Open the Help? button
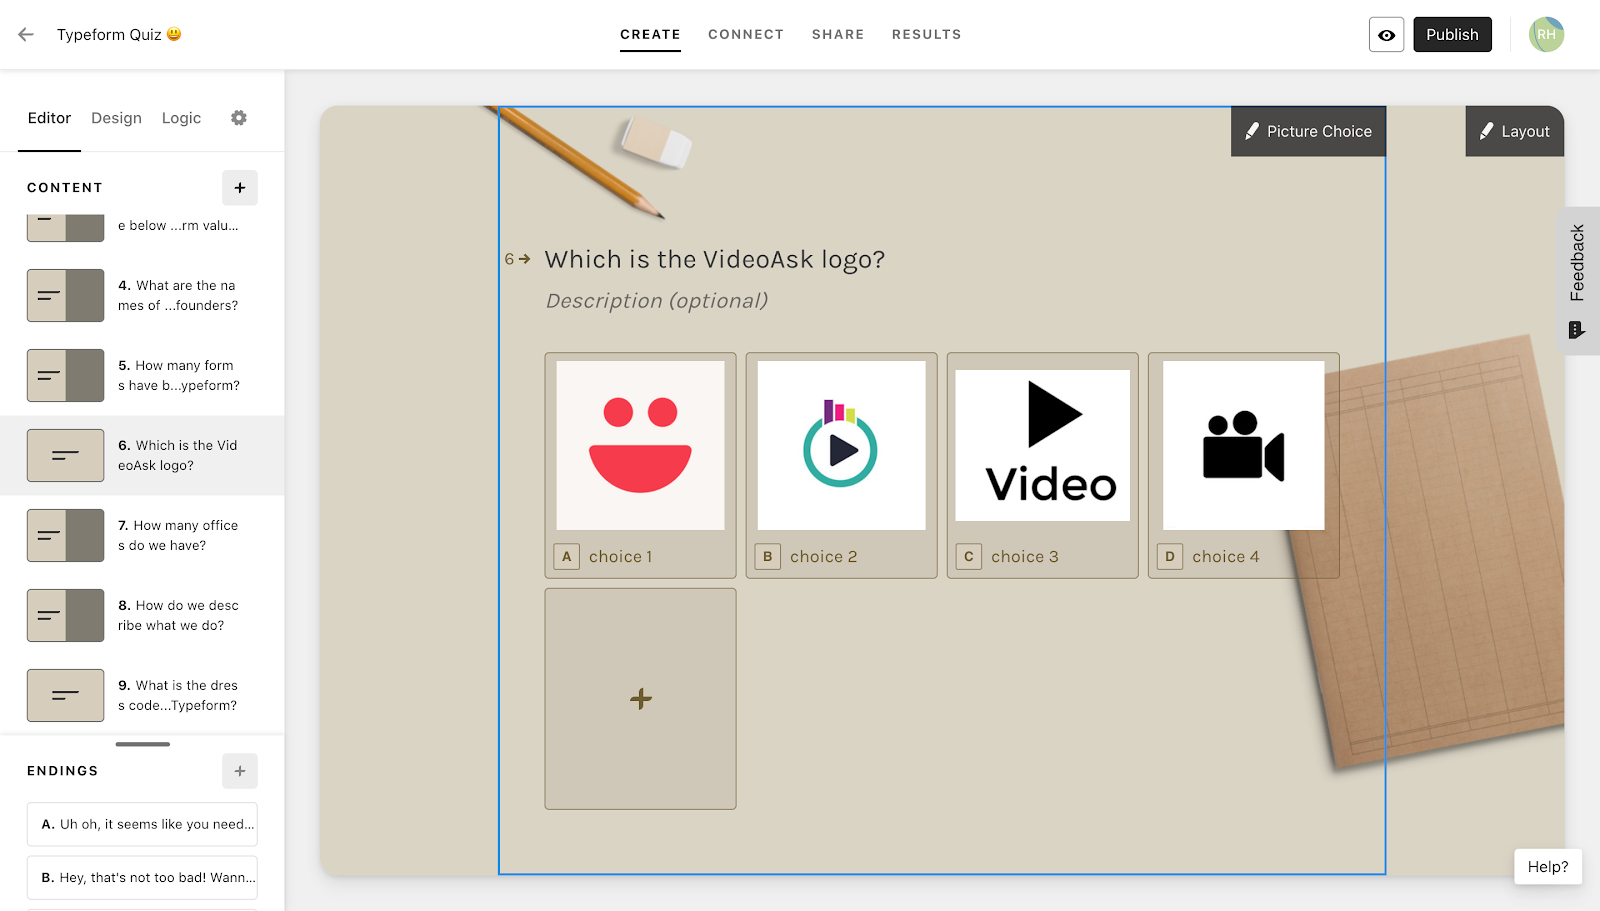The image size is (1600, 911). pos(1548,867)
